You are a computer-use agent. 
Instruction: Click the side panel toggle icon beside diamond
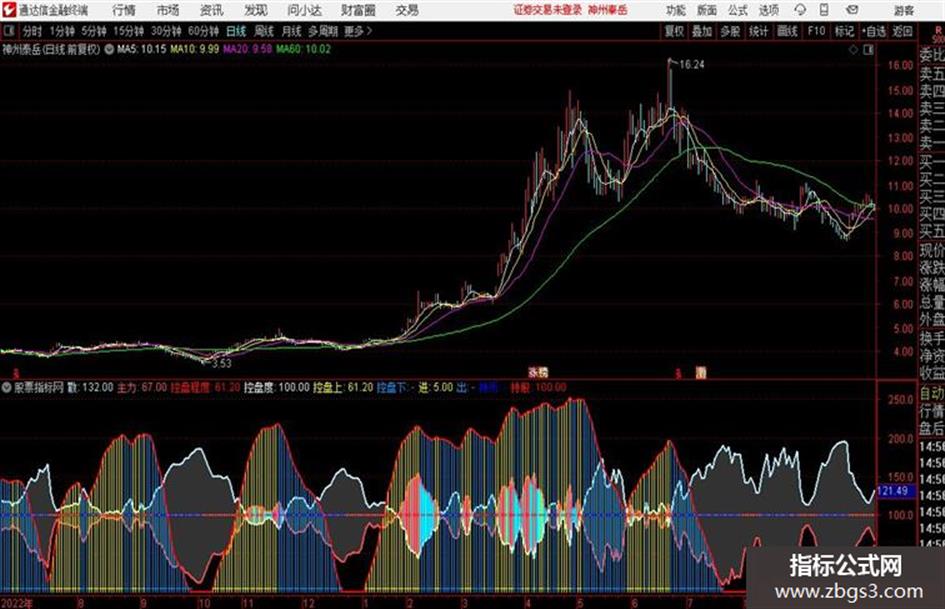pos(868,49)
